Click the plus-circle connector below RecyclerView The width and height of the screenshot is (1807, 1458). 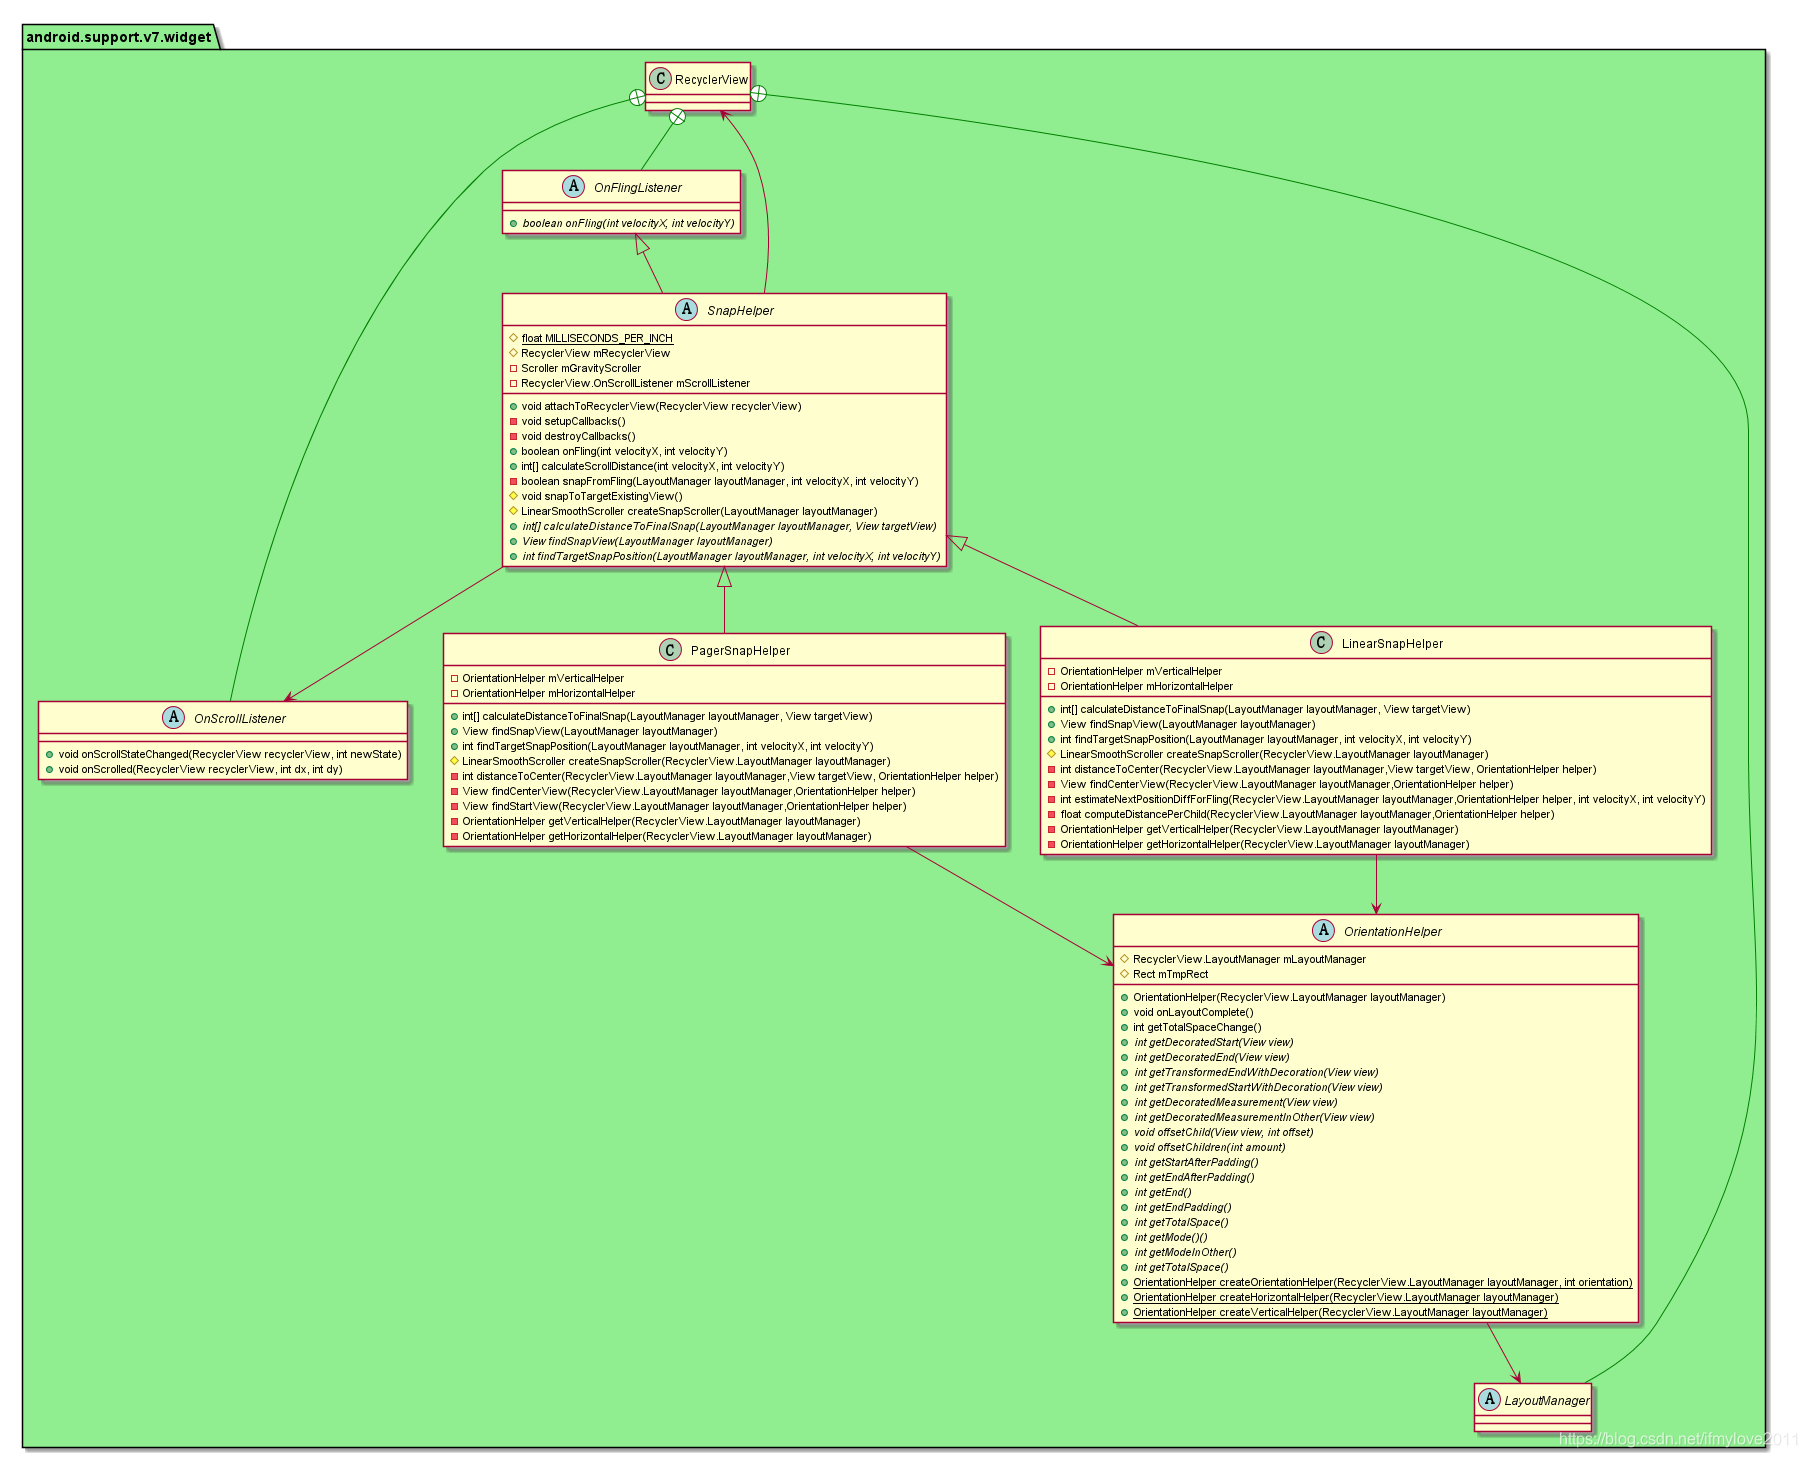[678, 116]
